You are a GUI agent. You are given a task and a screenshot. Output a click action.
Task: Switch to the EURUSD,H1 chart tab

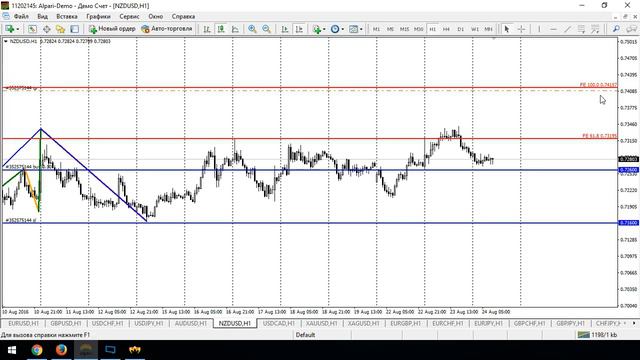point(23,323)
